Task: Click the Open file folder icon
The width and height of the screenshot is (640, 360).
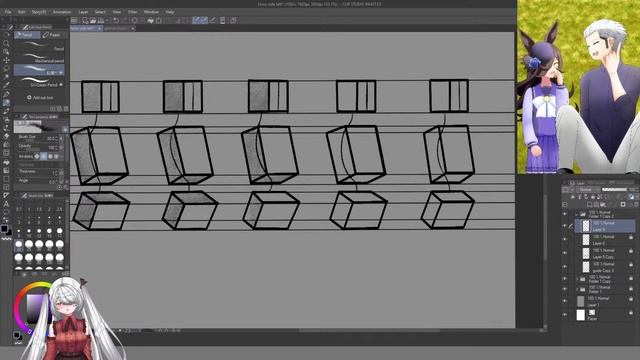Action: (x=93, y=20)
